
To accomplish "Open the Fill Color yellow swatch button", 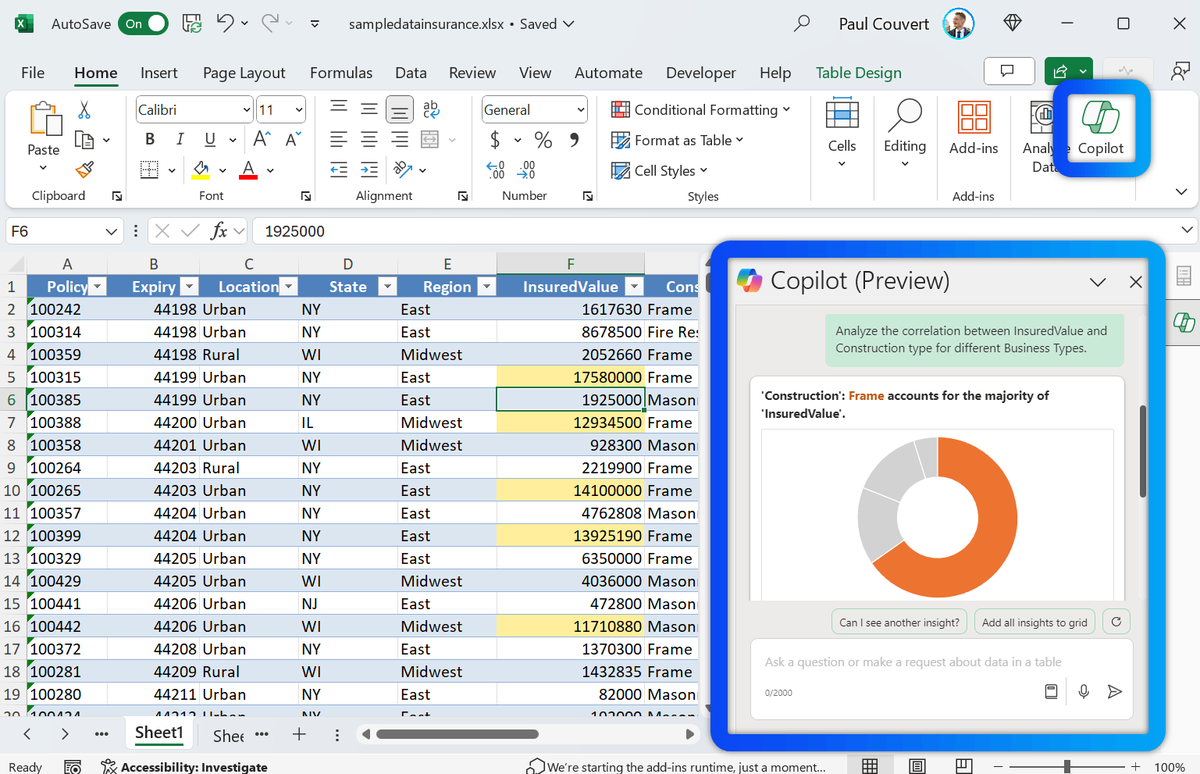I will coord(200,170).
